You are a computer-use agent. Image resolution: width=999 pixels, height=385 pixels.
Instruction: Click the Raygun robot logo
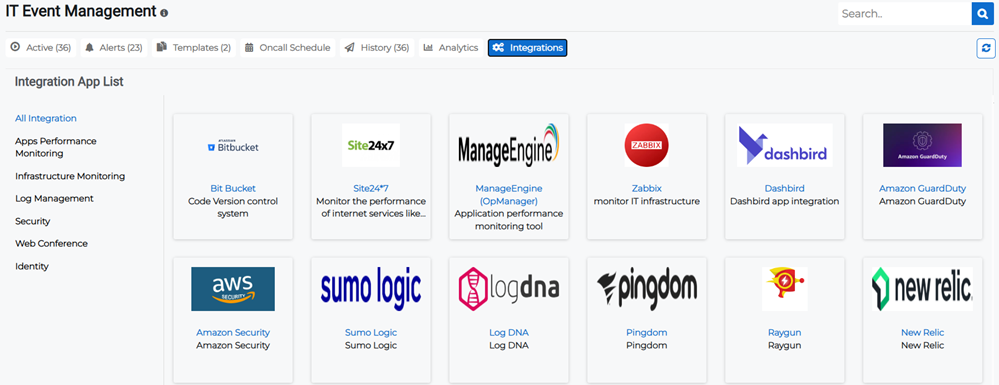point(785,289)
